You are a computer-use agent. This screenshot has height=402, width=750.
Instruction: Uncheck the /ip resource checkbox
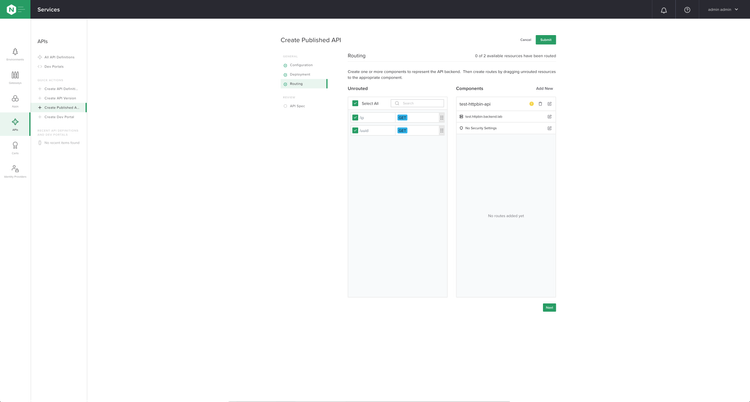click(x=355, y=117)
